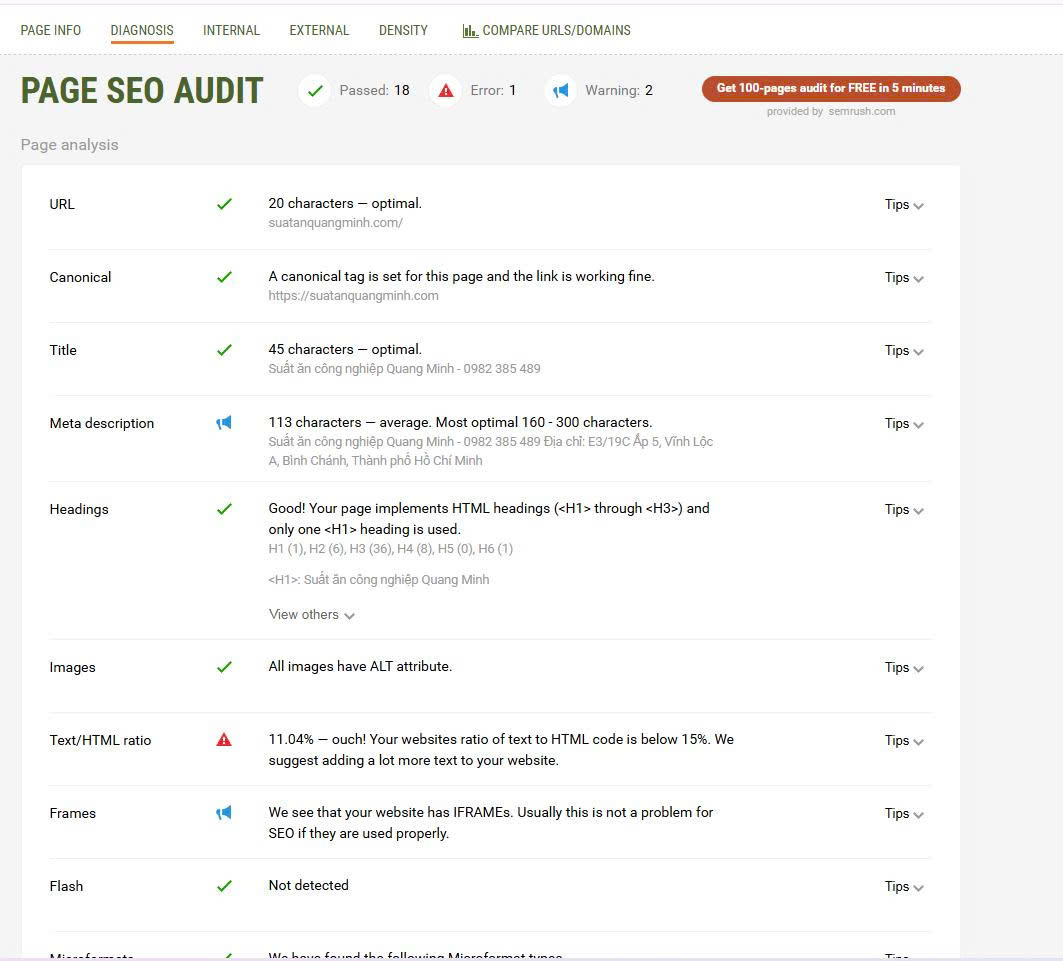Expand Tips for the Meta description row
Image resolution: width=1063 pixels, height=961 pixels.
[904, 424]
